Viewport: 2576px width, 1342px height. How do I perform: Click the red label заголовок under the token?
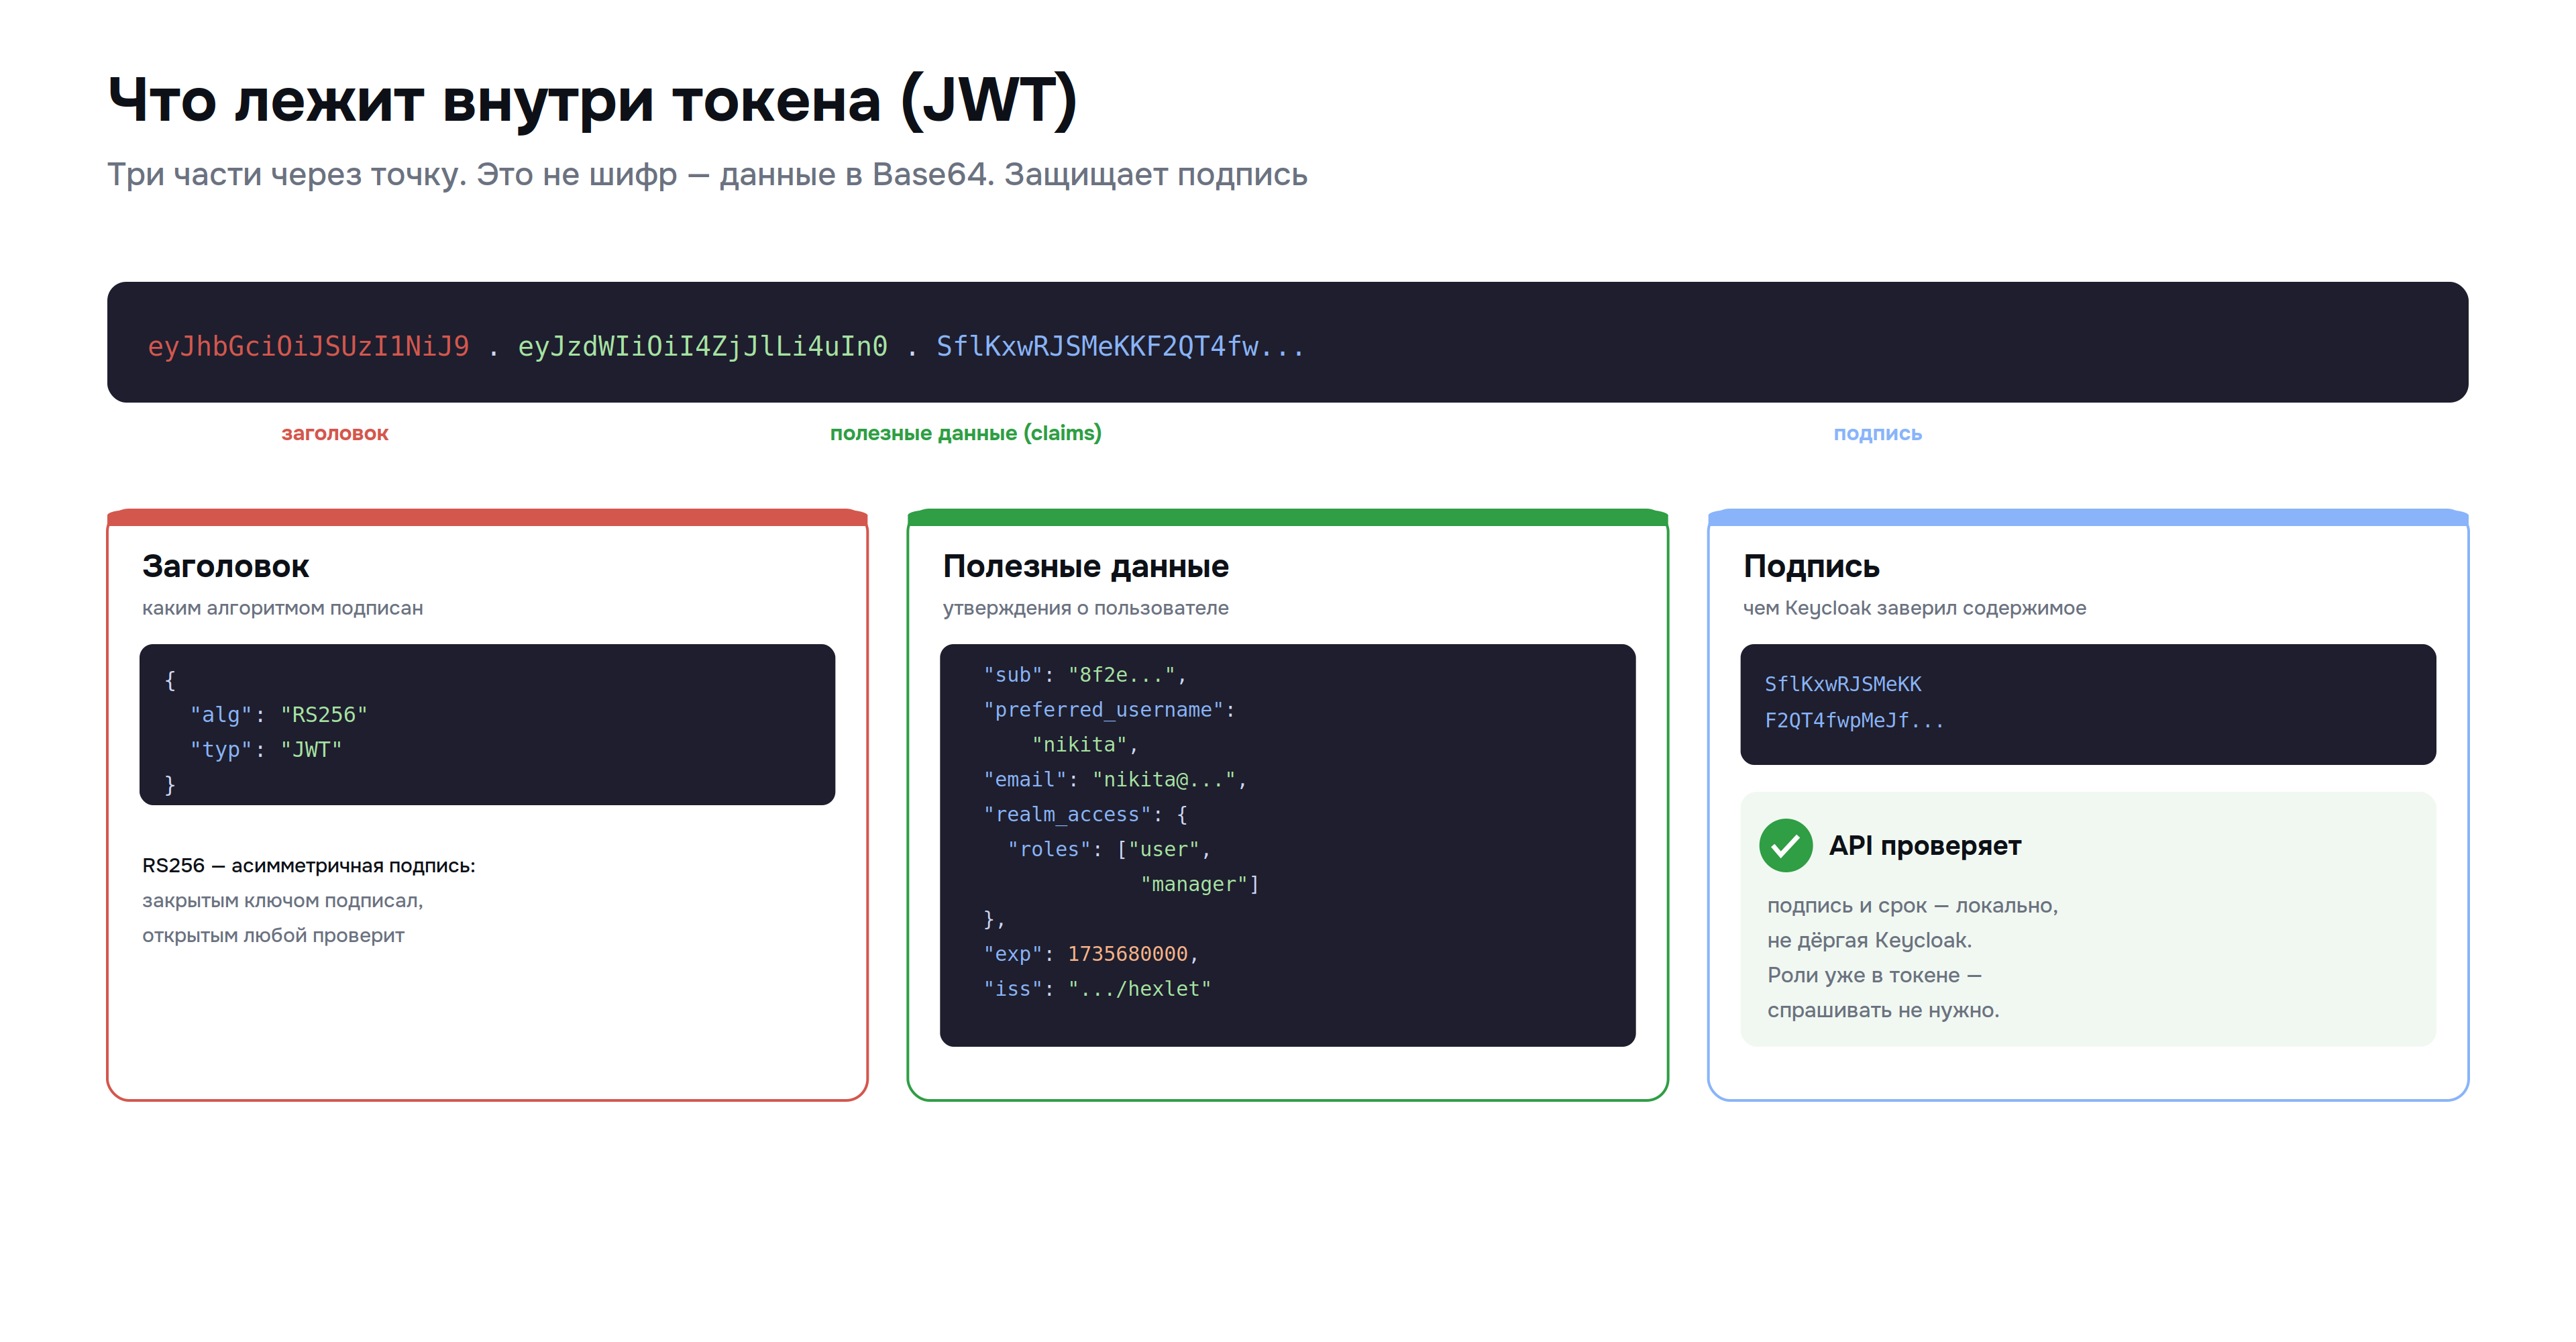[x=334, y=433]
